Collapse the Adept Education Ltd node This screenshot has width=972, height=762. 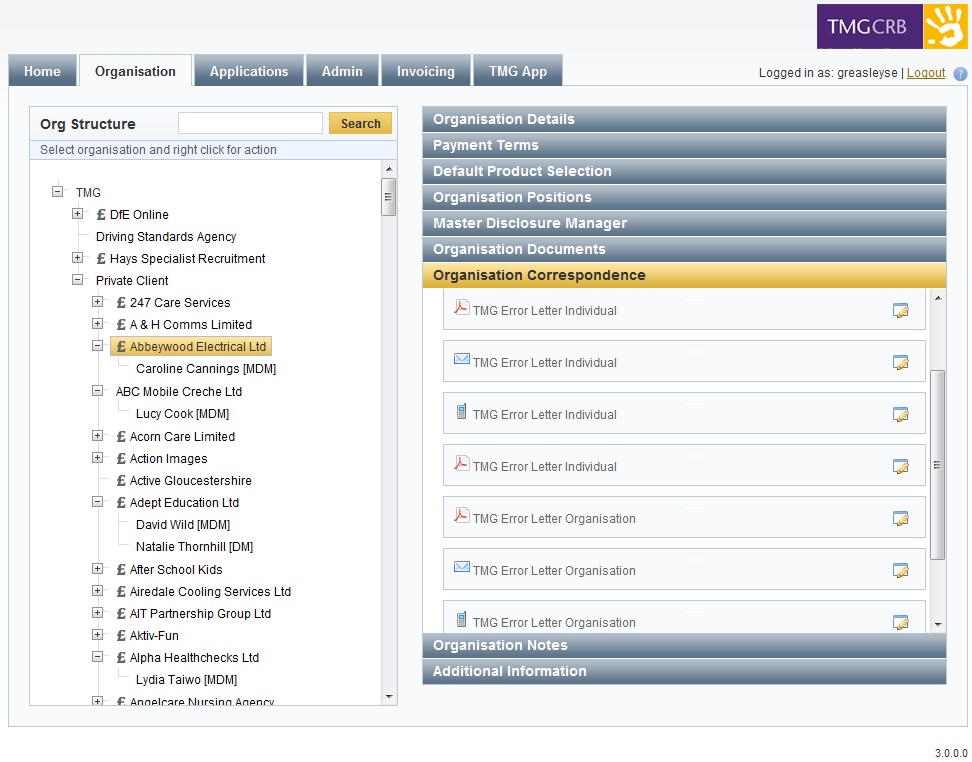[97, 502]
